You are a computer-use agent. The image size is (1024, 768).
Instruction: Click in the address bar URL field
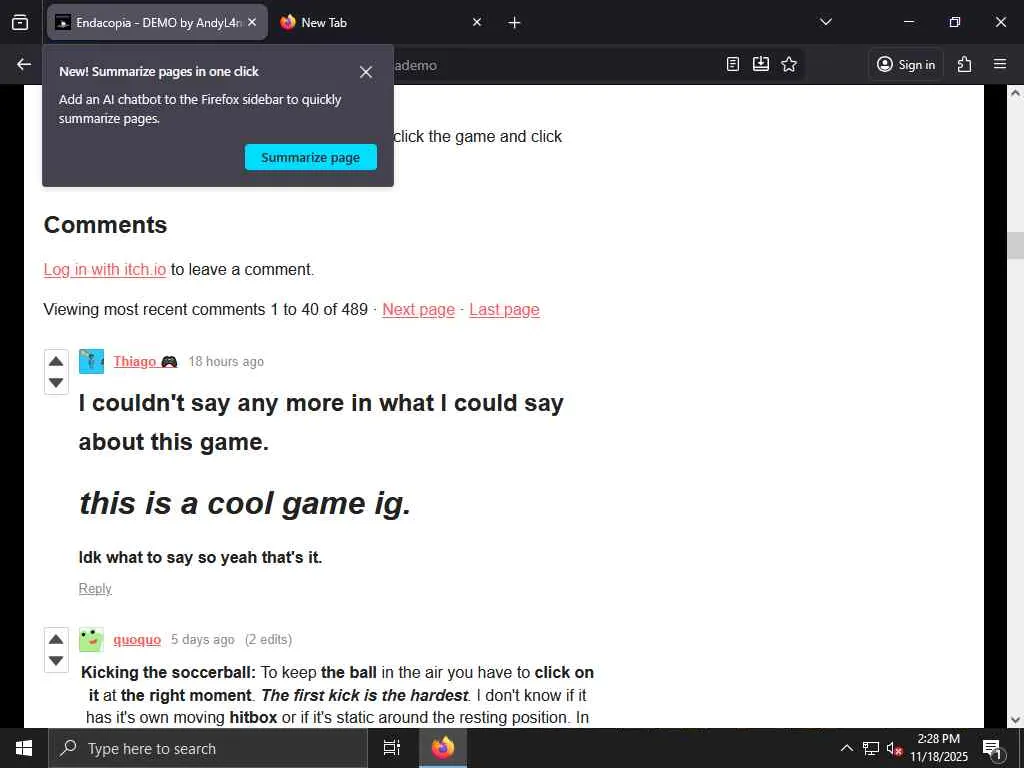[x=555, y=65]
